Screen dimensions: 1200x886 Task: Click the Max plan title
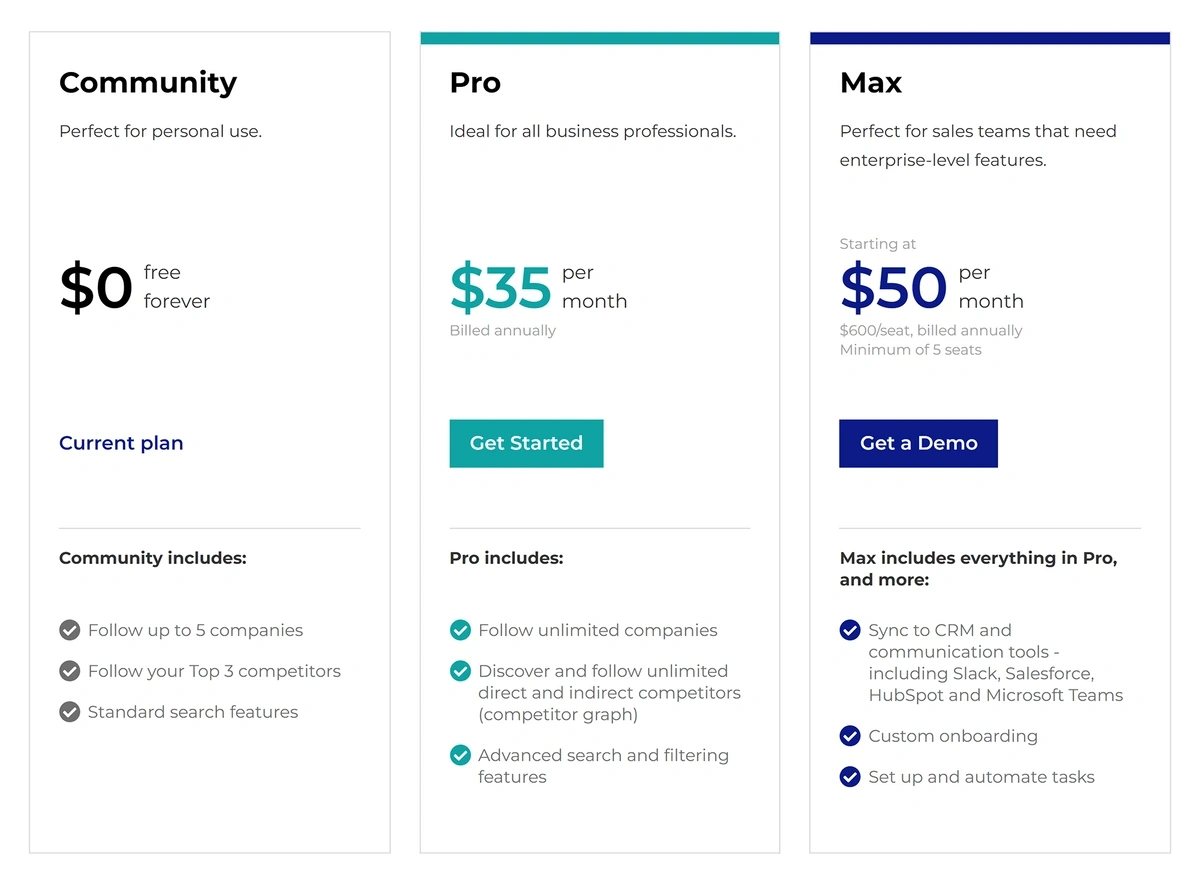tap(871, 83)
